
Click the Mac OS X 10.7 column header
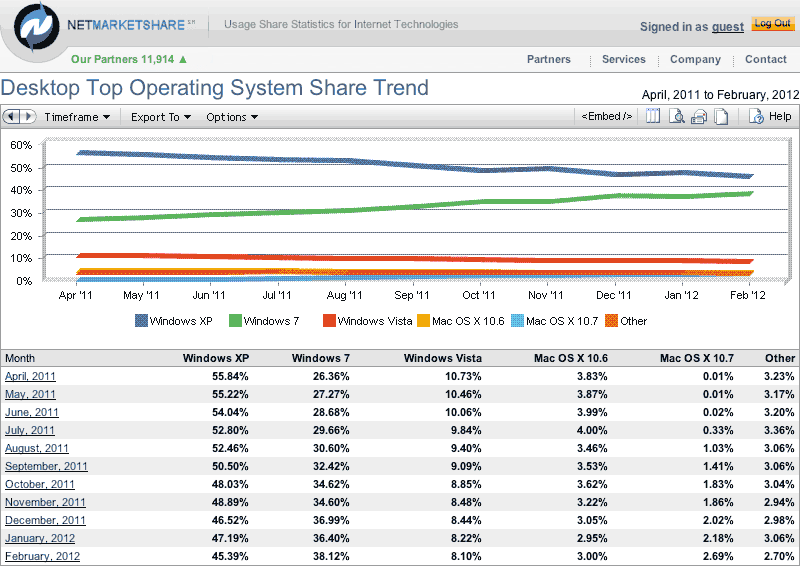(696, 358)
